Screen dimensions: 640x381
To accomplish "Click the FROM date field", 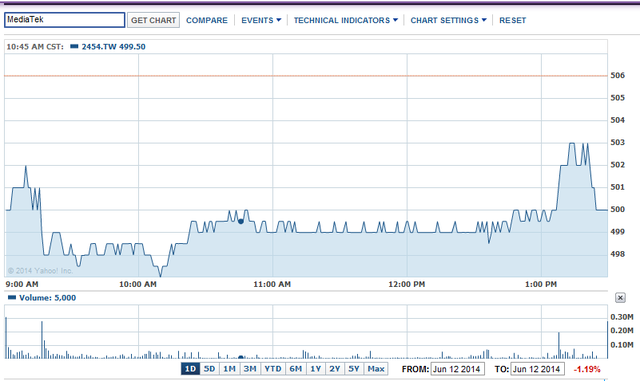I will (458, 369).
